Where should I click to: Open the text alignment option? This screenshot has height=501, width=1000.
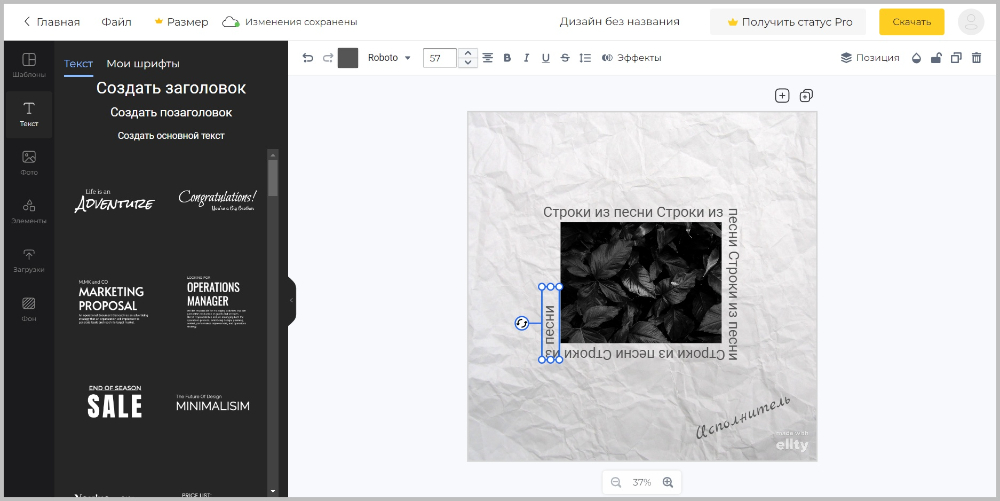[488, 58]
